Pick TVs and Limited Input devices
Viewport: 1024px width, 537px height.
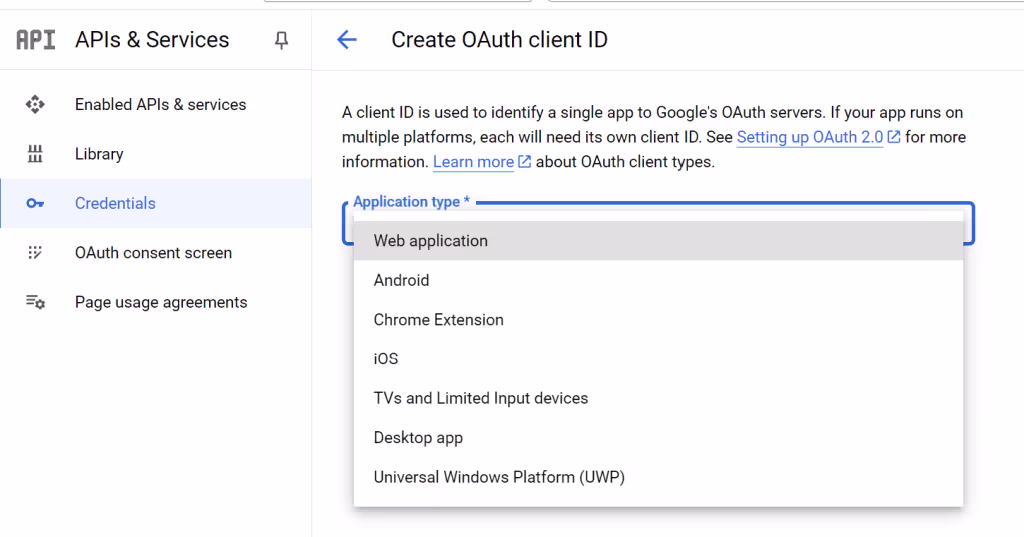pos(658,398)
